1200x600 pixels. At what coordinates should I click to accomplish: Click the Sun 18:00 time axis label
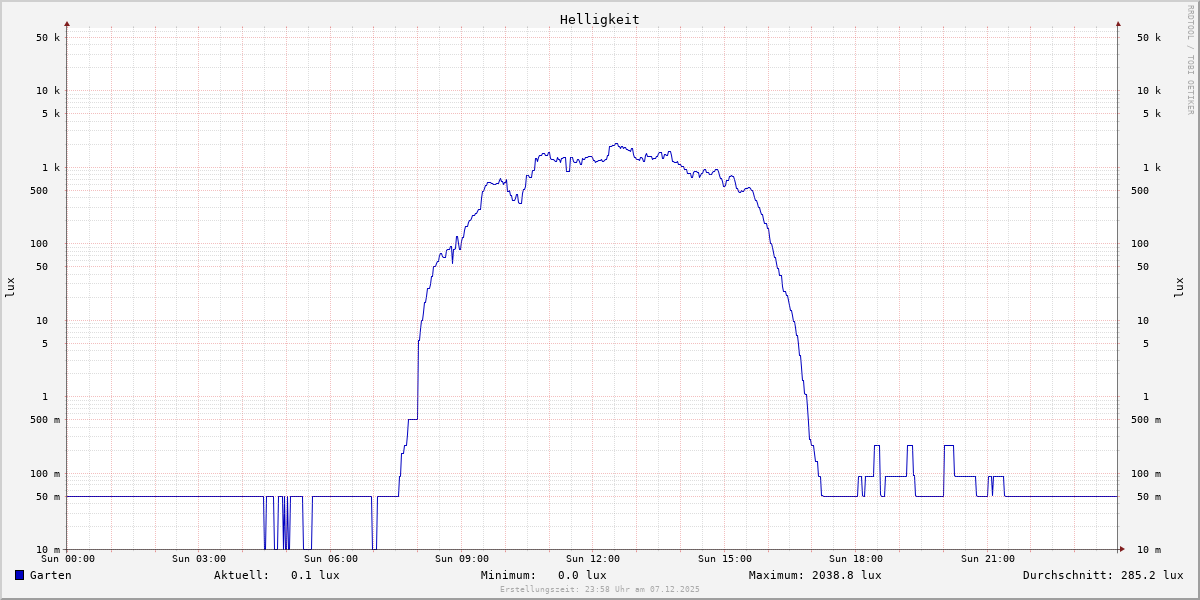point(856,559)
